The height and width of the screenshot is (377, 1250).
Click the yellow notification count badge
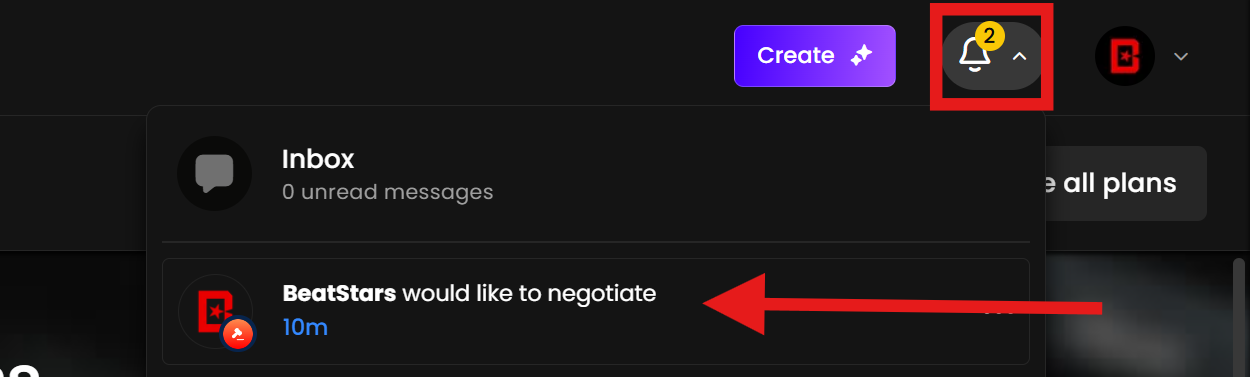pos(988,37)
